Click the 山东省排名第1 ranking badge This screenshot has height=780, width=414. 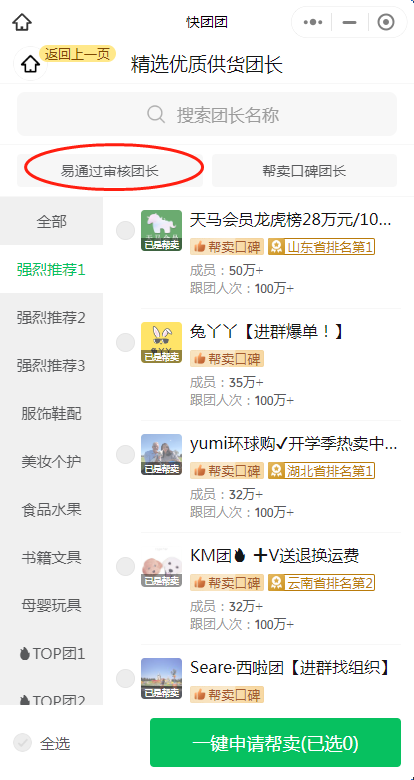(321, 247)
